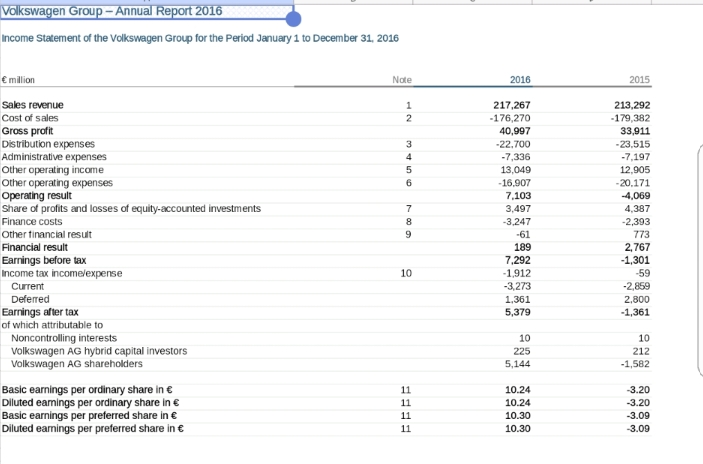The height and width of the screenshot is (464, 703).
Task: Click Cost of sales value -179,382
Action: point(630,118)
